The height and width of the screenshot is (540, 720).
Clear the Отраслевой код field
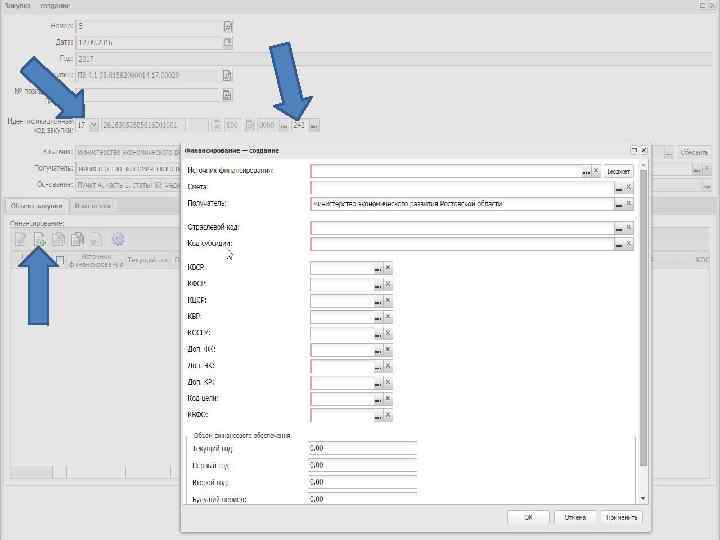click(629, 228)
